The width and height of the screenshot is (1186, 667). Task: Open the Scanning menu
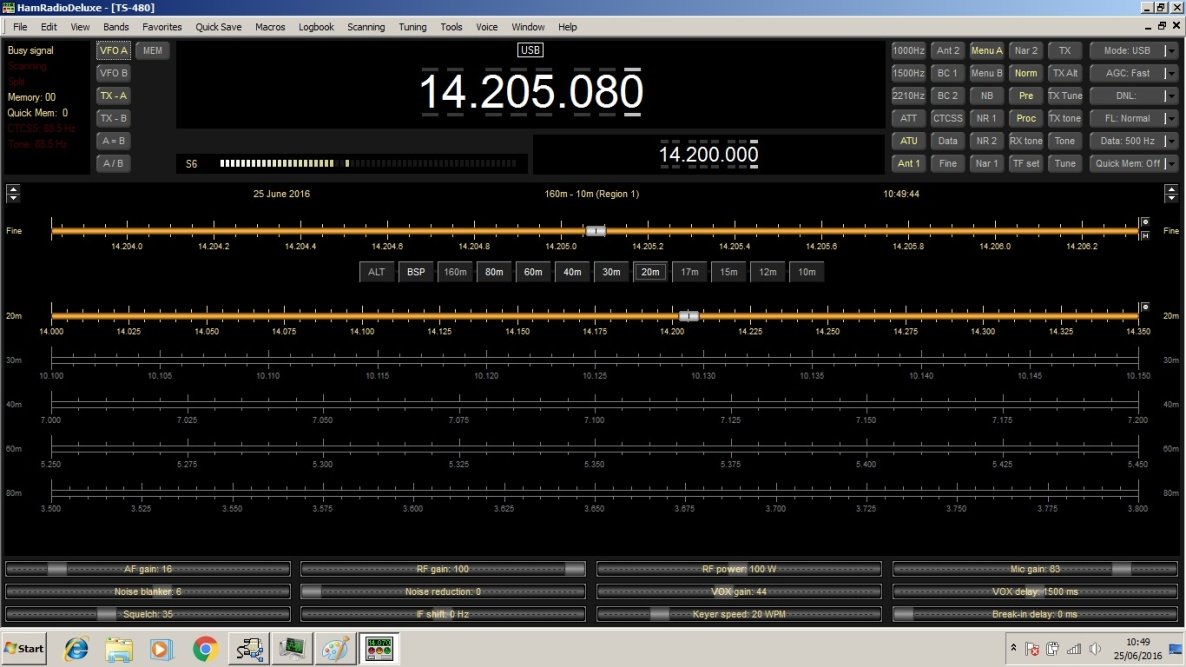[x=365, y=26]
